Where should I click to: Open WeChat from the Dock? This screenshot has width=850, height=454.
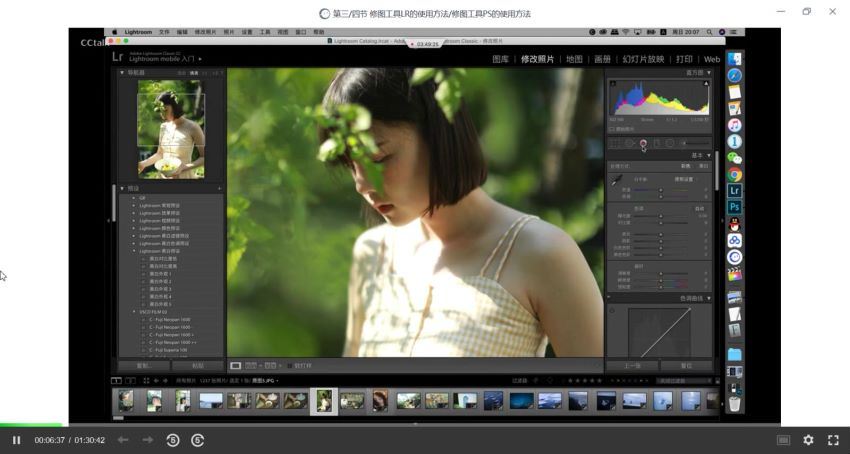point(735,158)
